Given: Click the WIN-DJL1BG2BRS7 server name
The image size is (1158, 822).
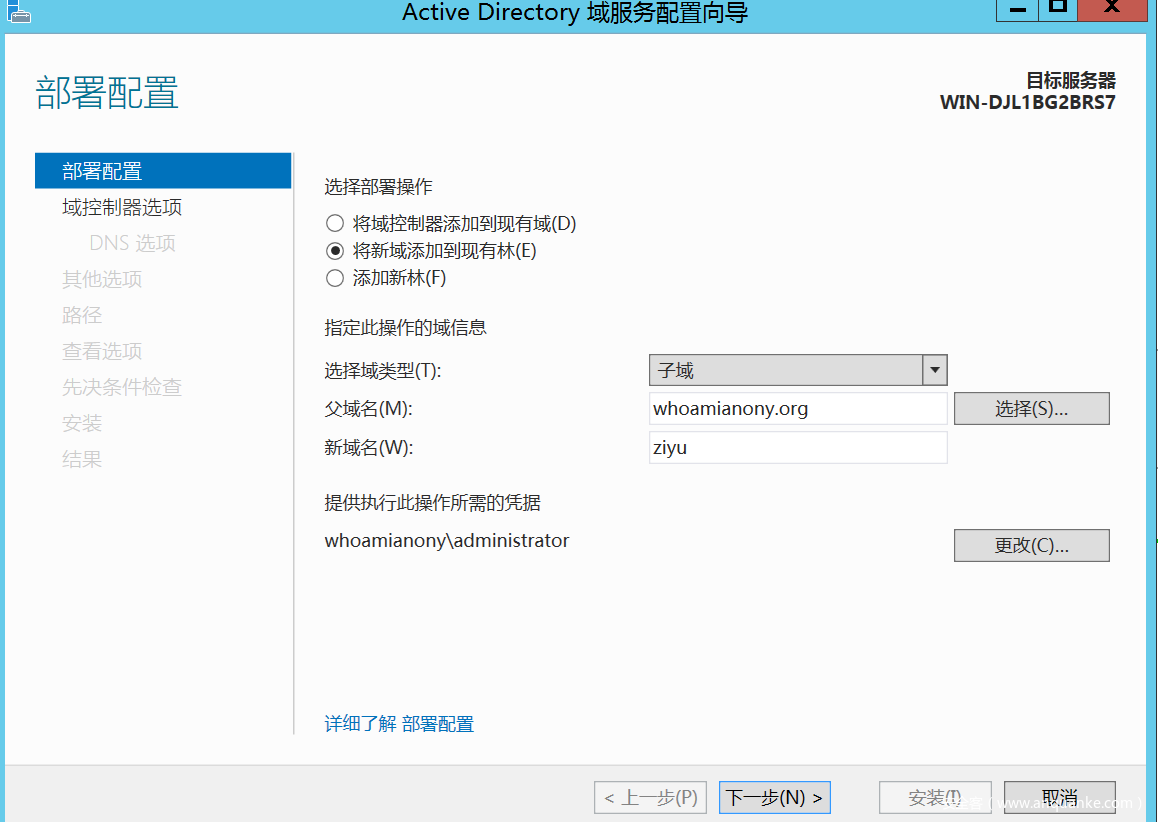Looking at the screenshot, I should pos(1027,102).
